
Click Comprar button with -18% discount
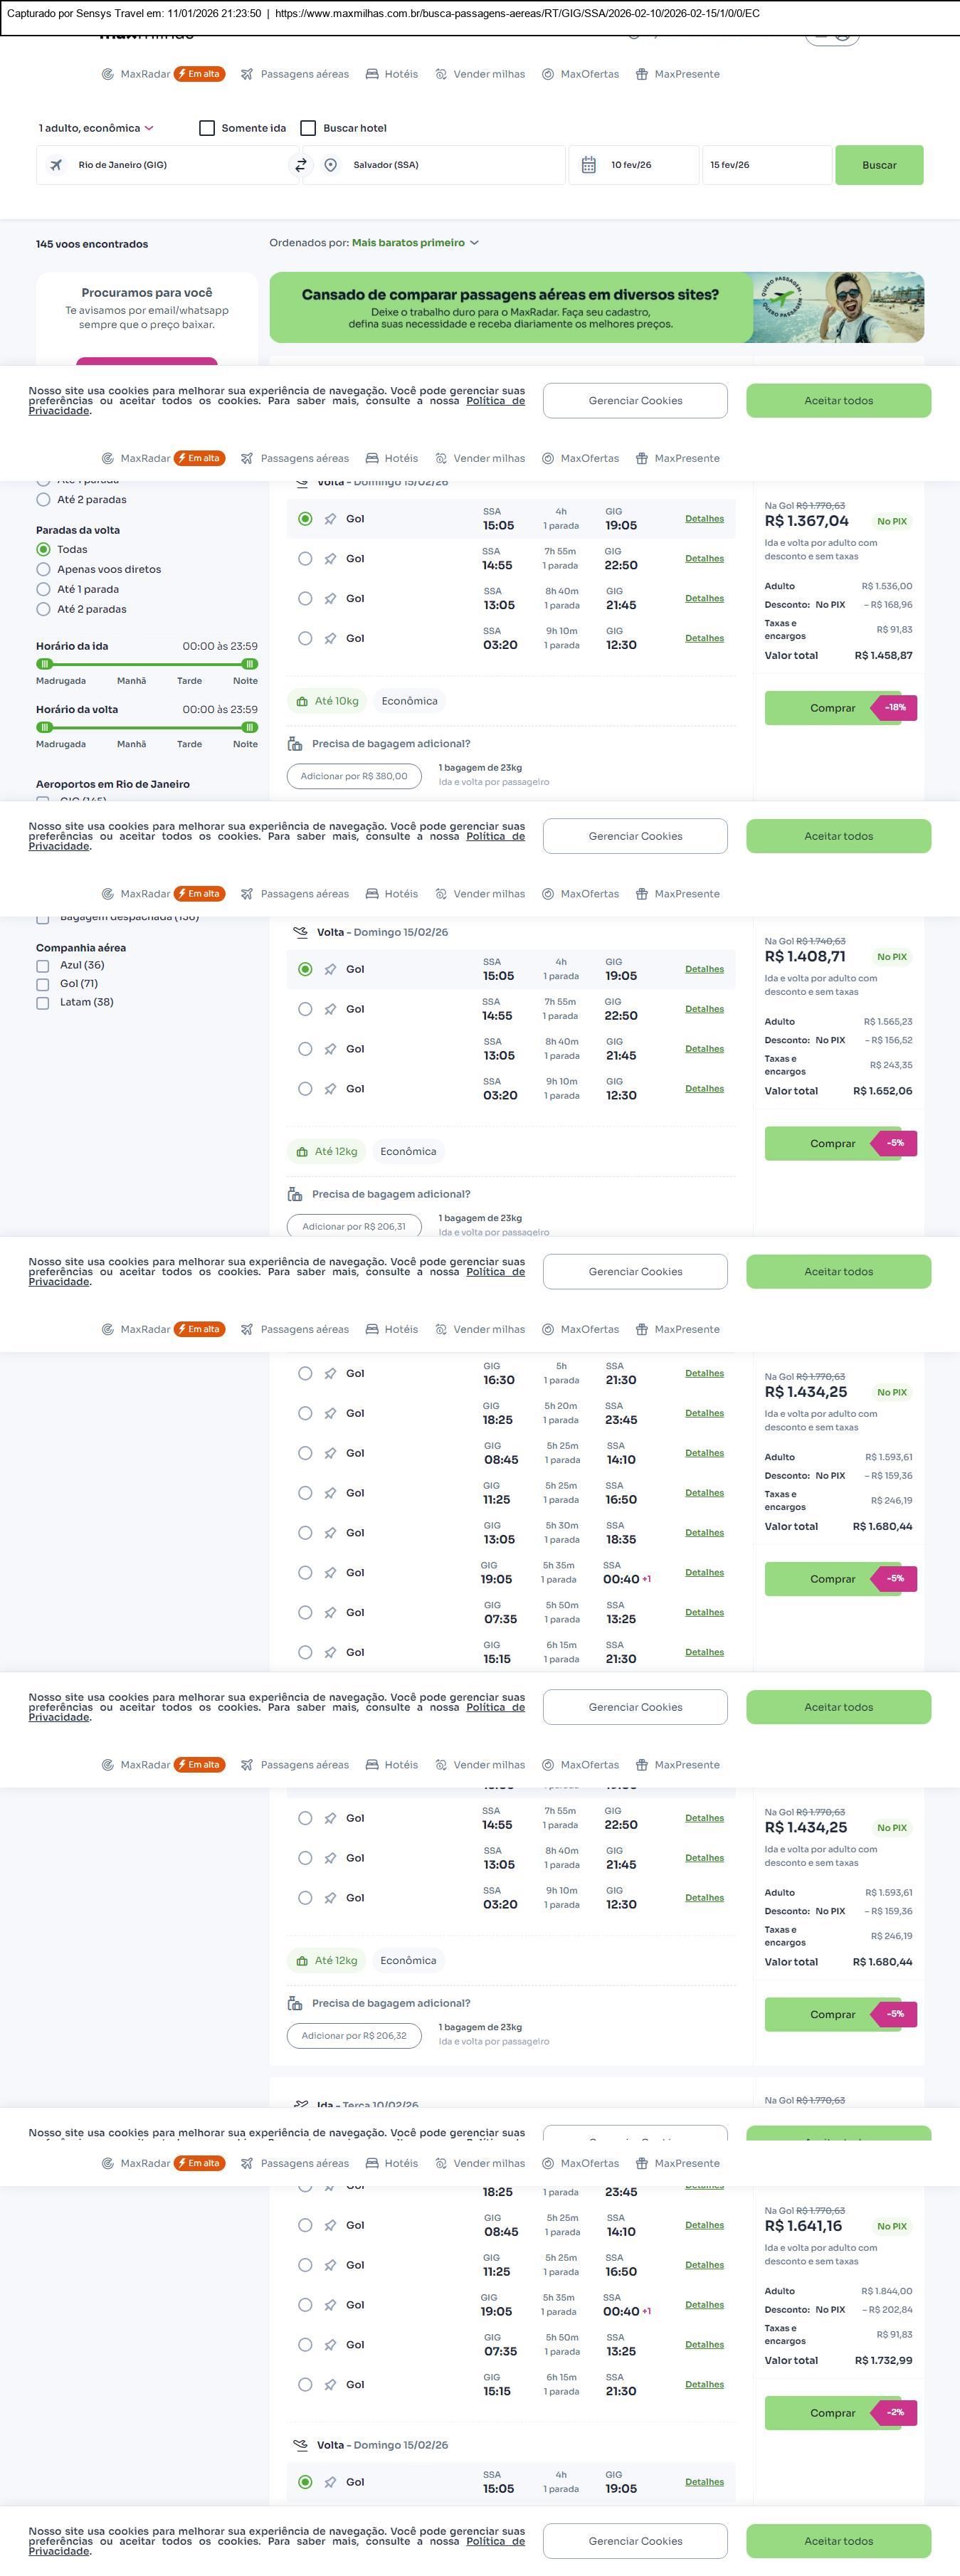832,708
